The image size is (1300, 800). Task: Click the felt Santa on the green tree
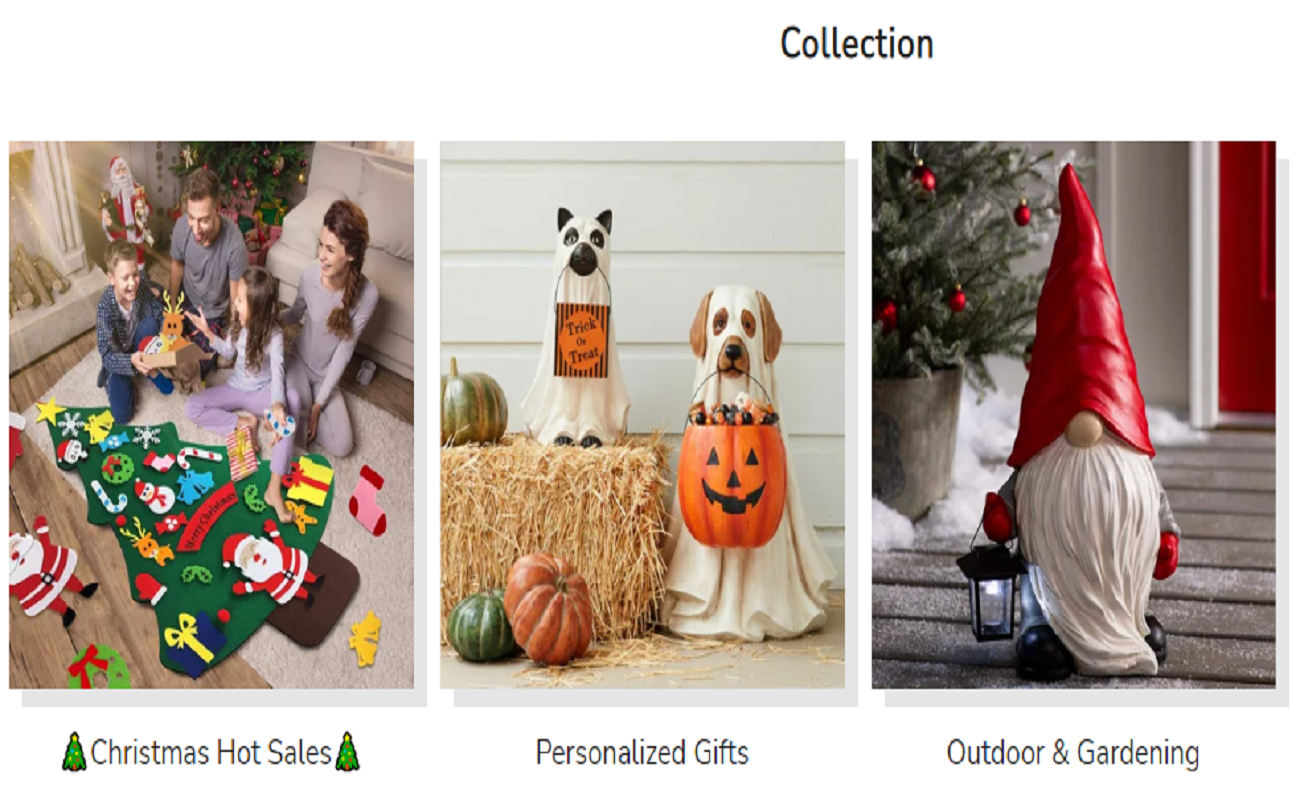270,565
